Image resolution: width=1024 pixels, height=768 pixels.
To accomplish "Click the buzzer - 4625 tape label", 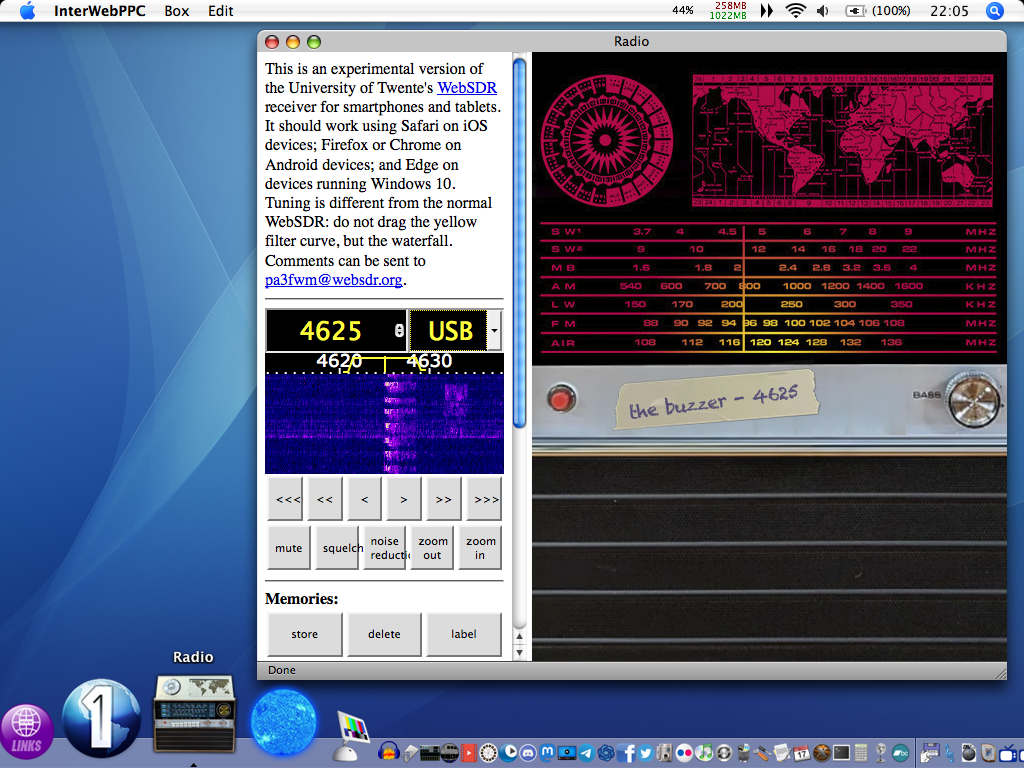I will tap(716, 400).
